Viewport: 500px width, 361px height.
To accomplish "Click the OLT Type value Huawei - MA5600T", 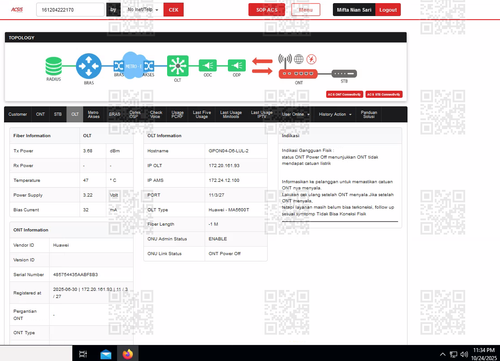I will coord(229,210).
